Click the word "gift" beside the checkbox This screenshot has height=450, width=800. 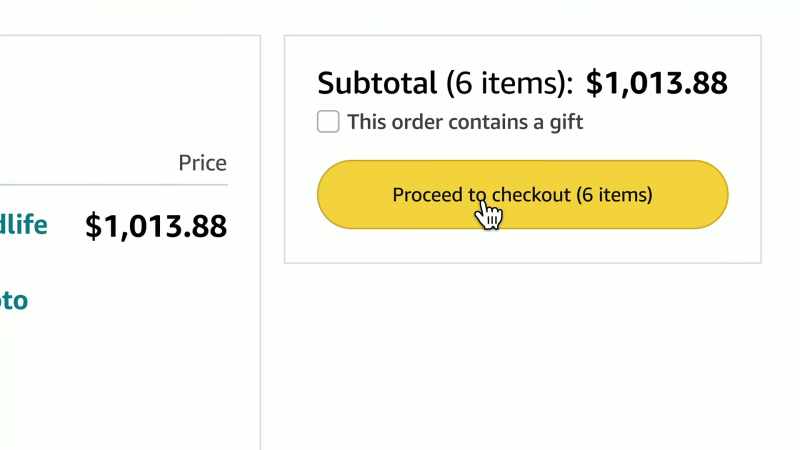566,123
